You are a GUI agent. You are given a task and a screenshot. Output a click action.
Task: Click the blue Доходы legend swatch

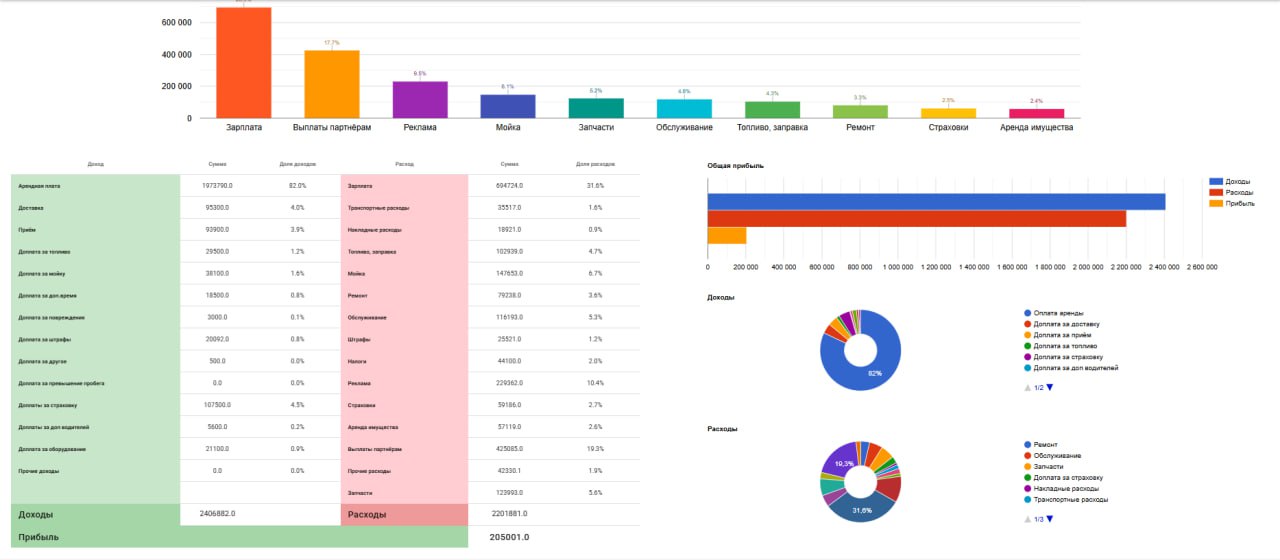point(1216,181)
